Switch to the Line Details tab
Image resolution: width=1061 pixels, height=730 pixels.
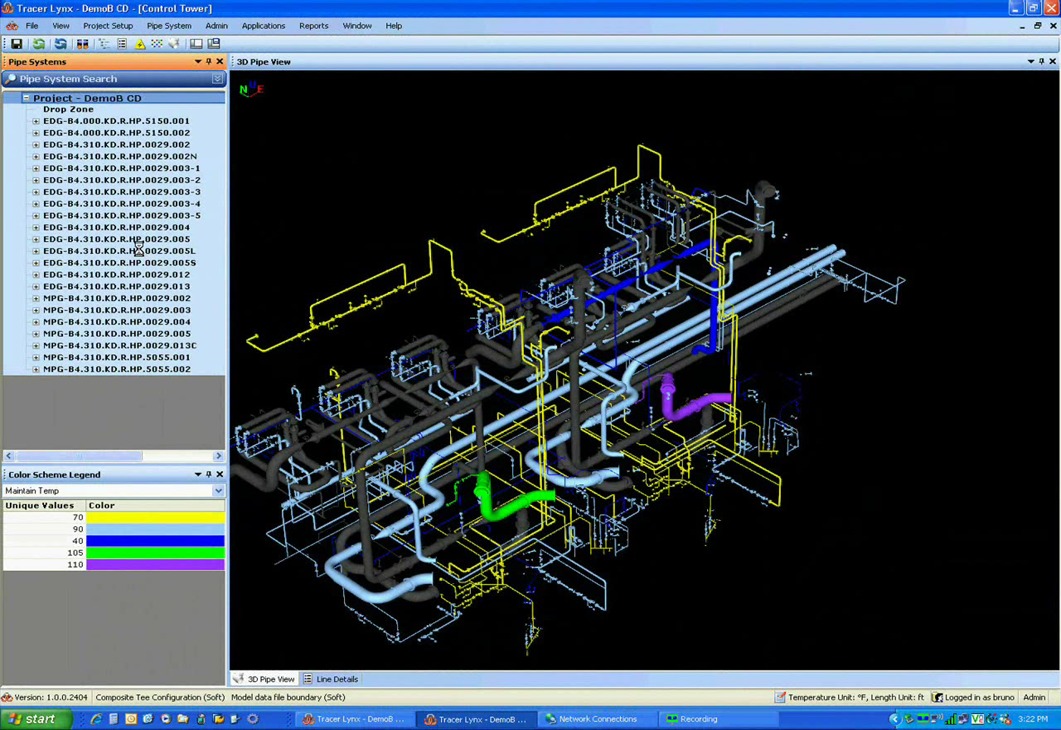(x=331, y=679)
